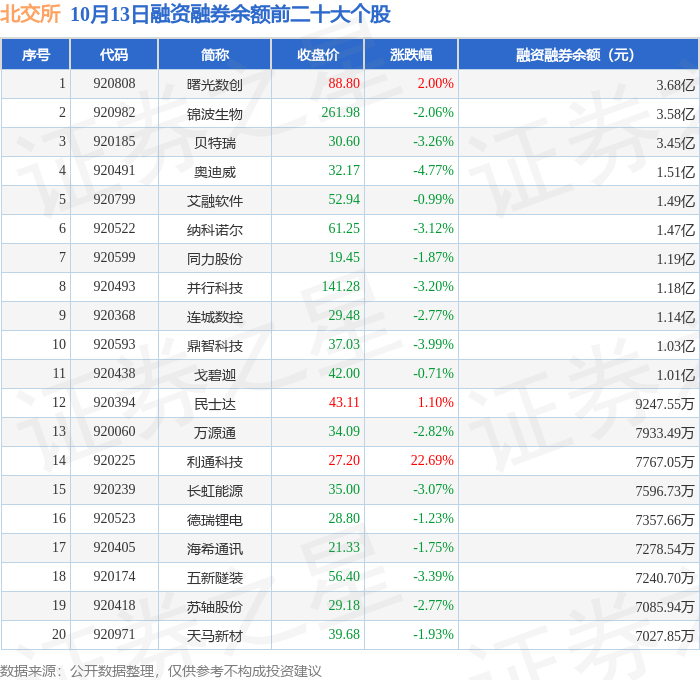Click stock code 920368
This screenshot has width=700, height=680.
coord(114,316)
